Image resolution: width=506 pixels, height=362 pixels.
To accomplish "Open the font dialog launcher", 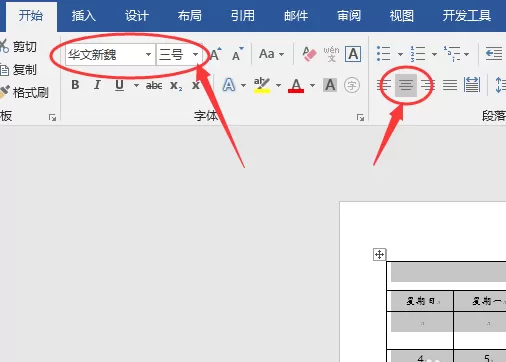I will 360,117.
